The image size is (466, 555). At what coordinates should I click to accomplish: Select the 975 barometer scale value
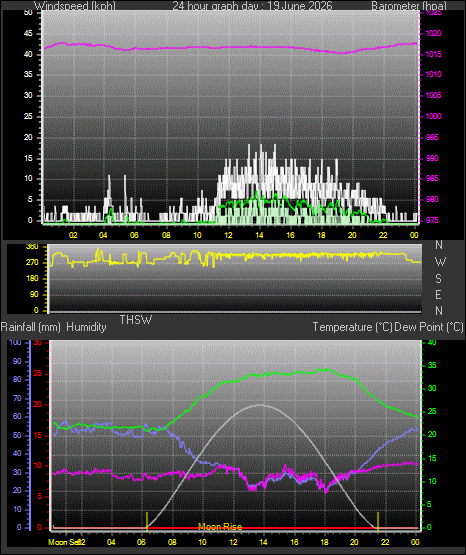[x=432, y=220]
